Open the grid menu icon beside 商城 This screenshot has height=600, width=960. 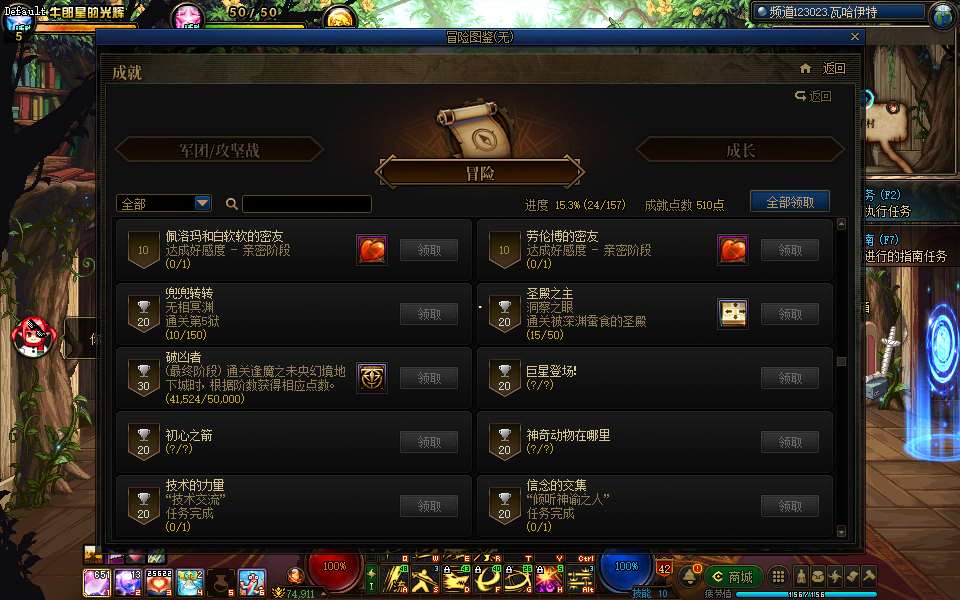coord(778,577)
